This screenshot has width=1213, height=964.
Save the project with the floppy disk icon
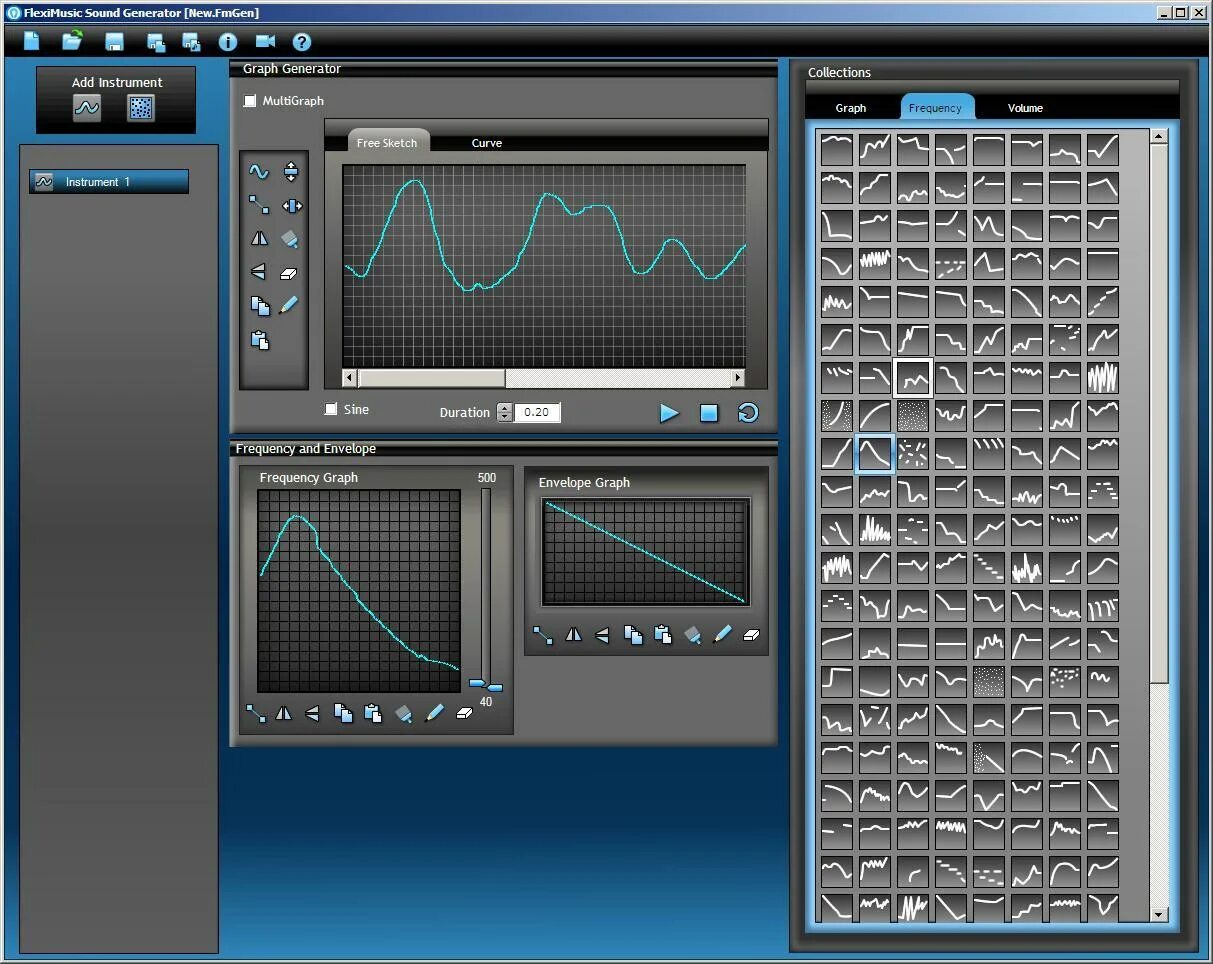(114, 42)
